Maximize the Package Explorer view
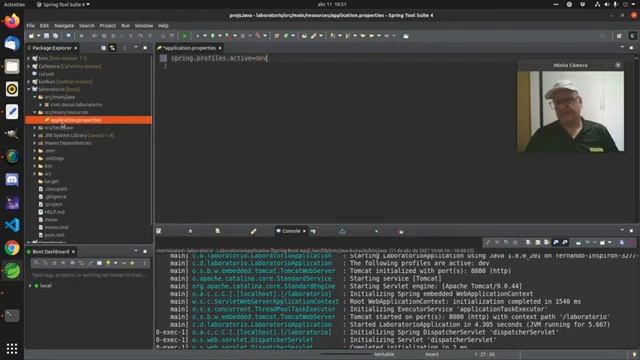The width and height of the screenshot is (640, 360). 145,48
